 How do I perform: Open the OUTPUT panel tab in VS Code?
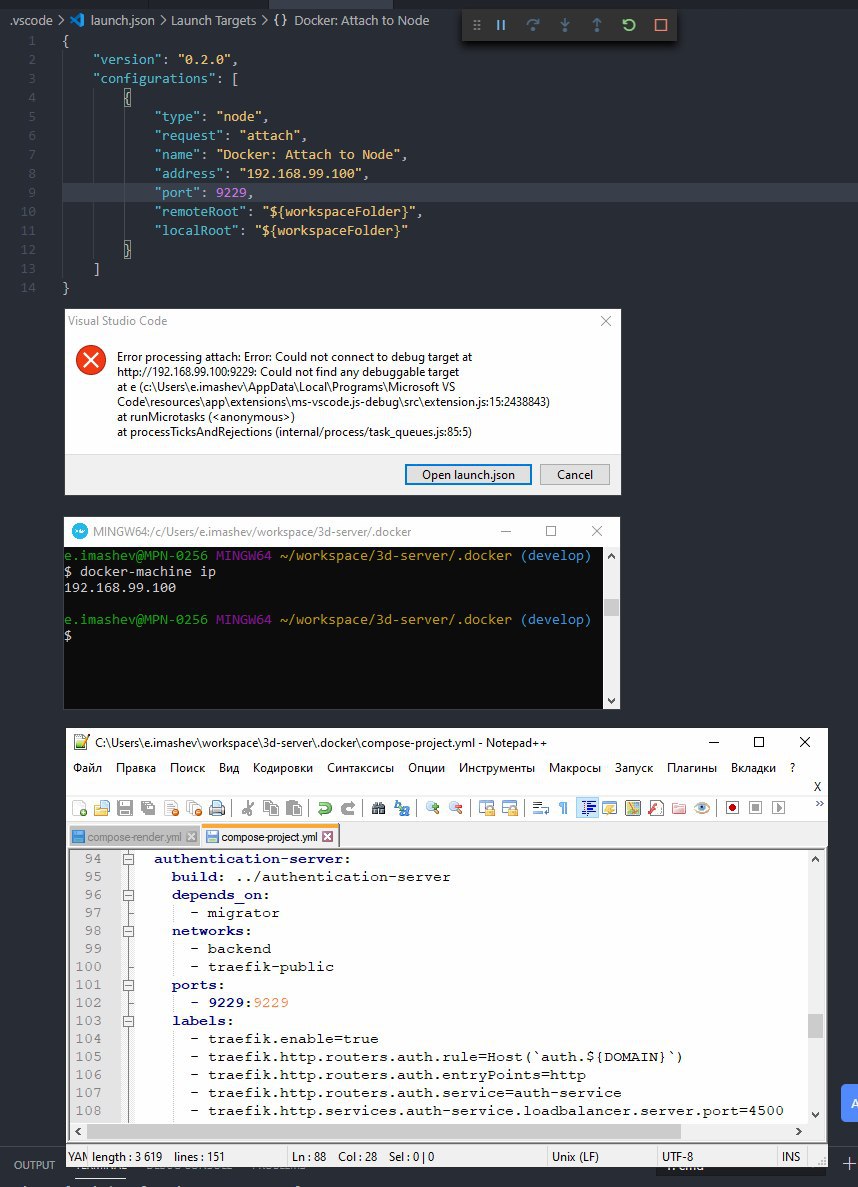[34, 1165]
